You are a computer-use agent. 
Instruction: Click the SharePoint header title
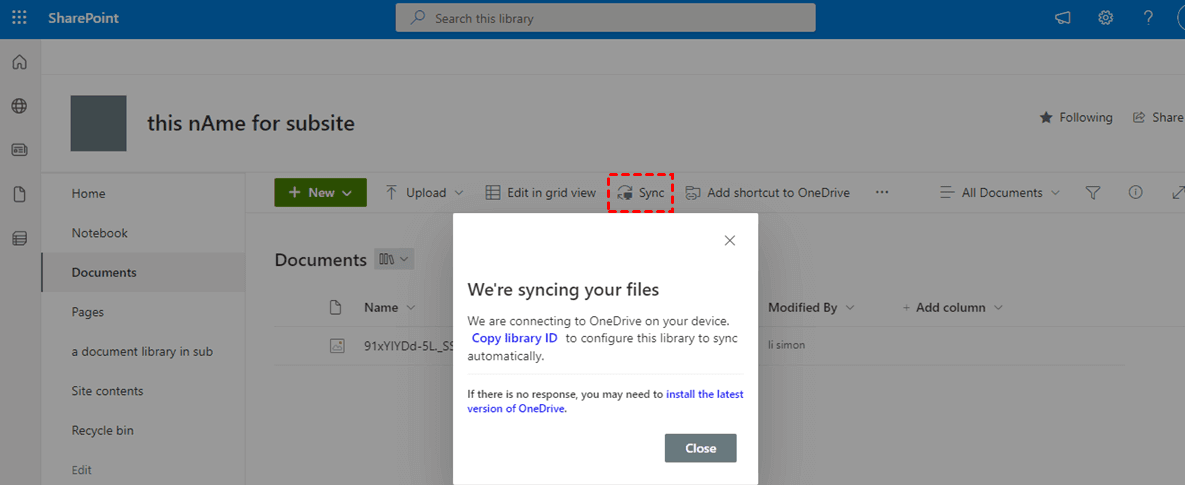(83, 17)
